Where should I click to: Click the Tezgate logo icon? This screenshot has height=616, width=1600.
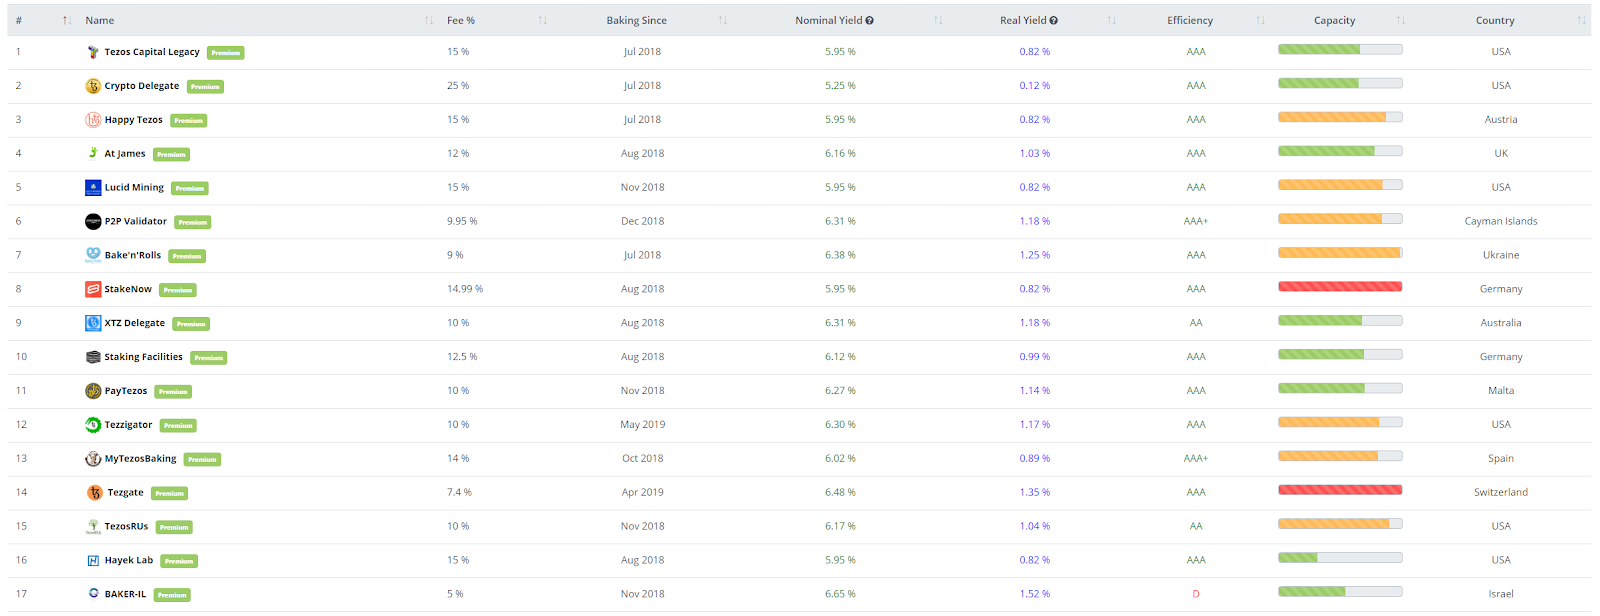click(95, 493)
